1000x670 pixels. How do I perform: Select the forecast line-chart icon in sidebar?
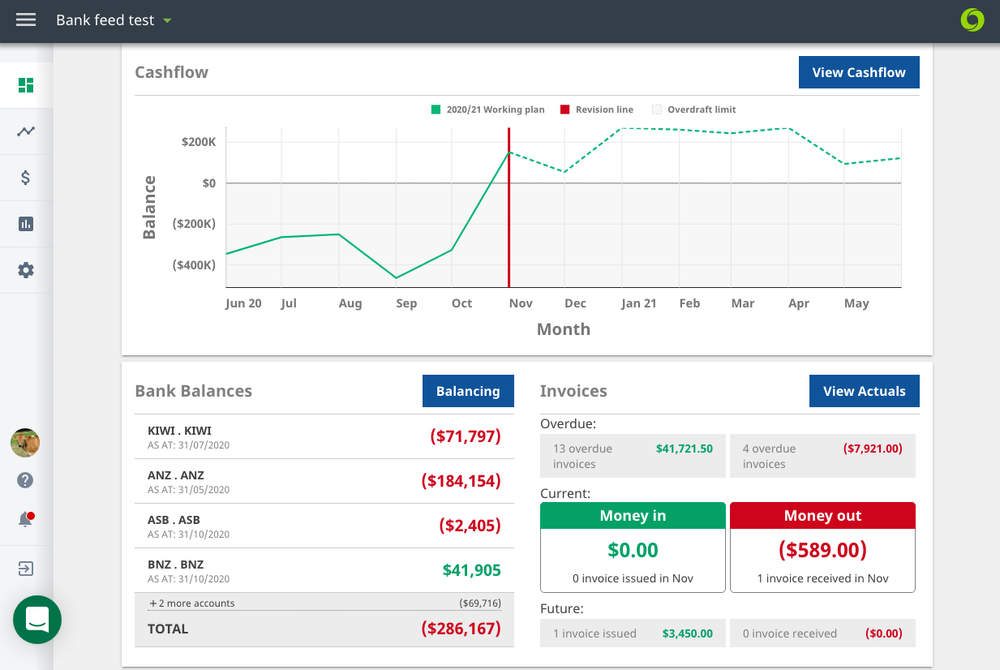[25, 131]
